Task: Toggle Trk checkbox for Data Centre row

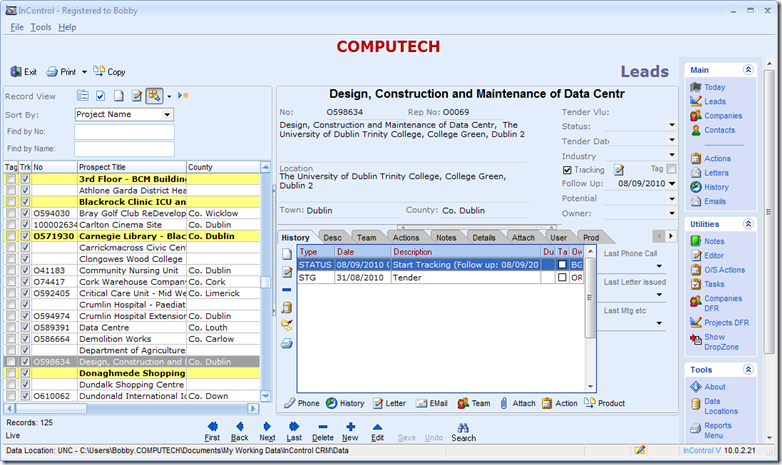Action: 25,328
